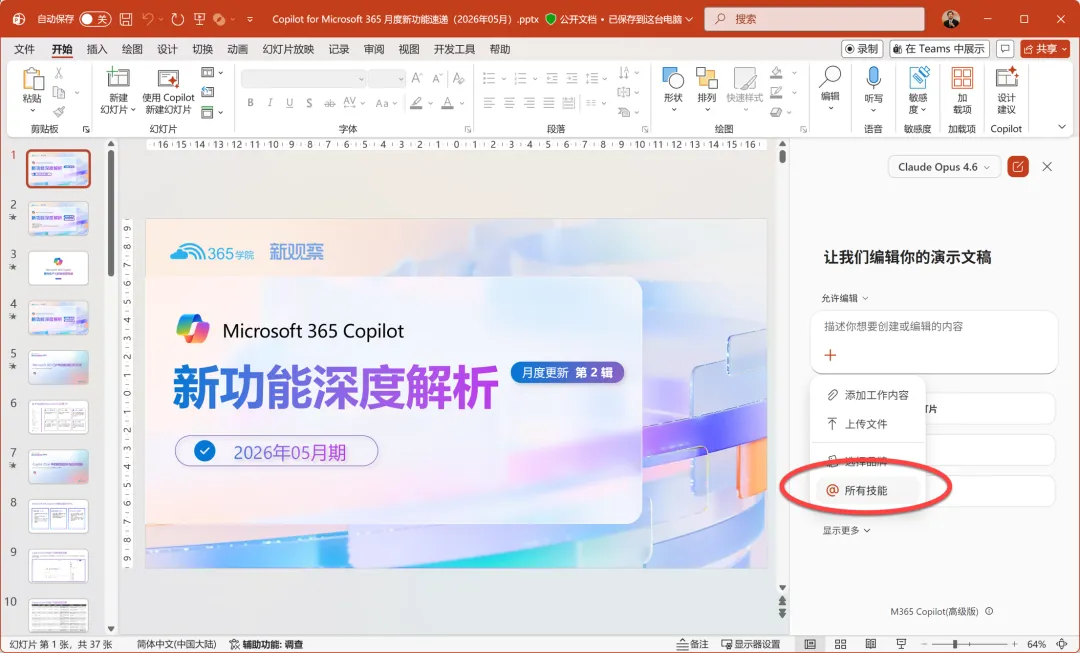This screenshot has width=1080, height=653.
Task: Click the bulleted list icon
Action: click(x=489, y=78)
